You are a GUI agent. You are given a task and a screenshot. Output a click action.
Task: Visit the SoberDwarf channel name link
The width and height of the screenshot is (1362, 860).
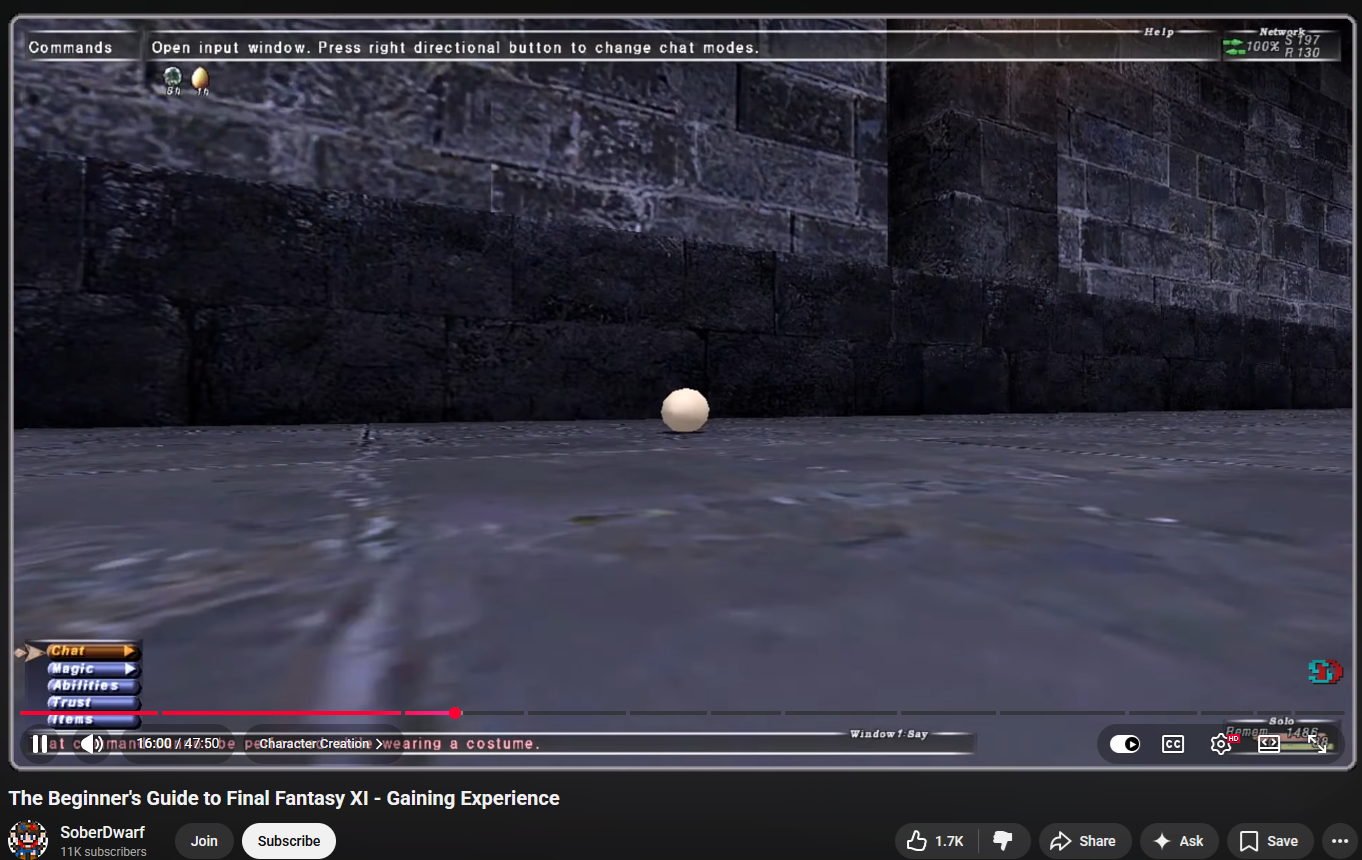[x=102, y=832]
